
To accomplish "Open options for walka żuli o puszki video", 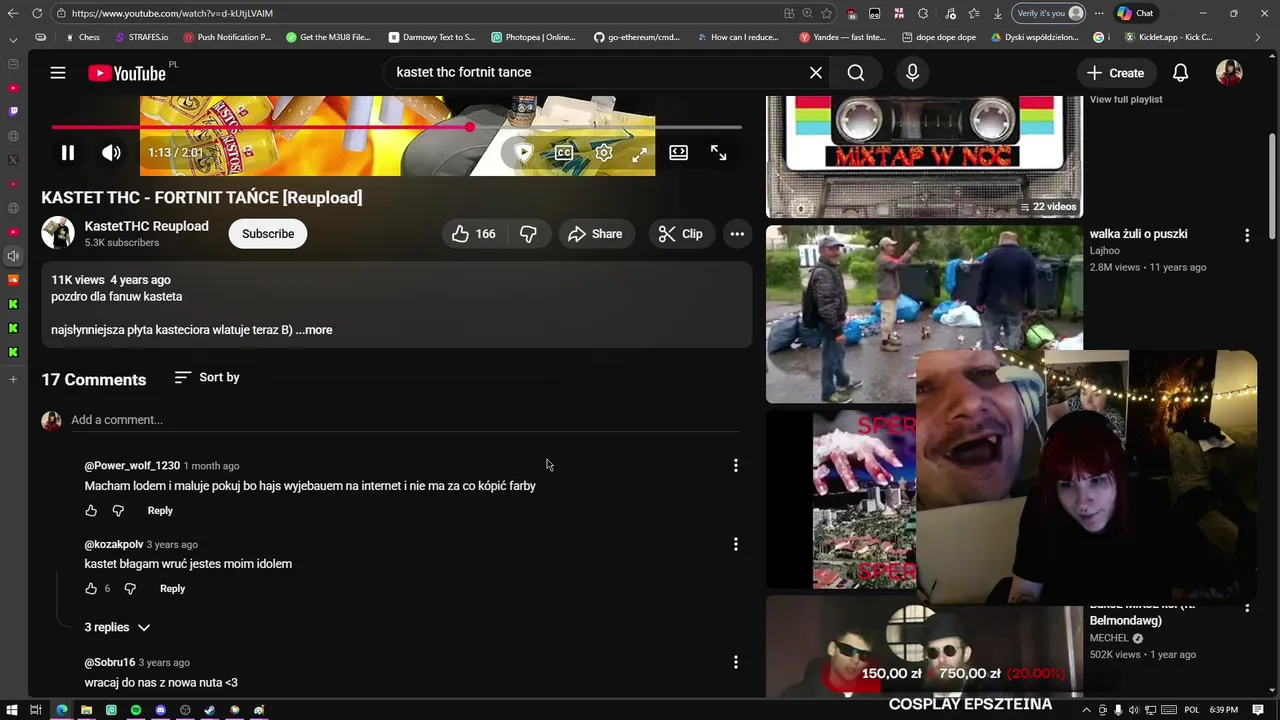I will tap(1247, 235).
